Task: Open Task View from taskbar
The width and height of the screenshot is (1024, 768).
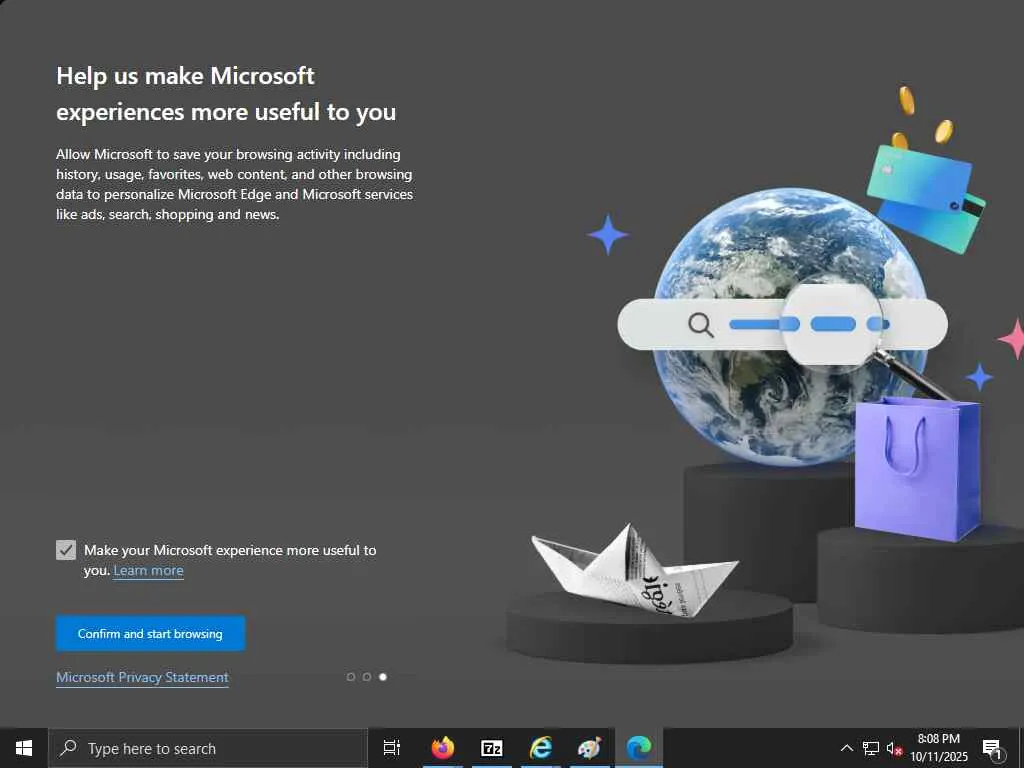Action: (x=392, y=748)
